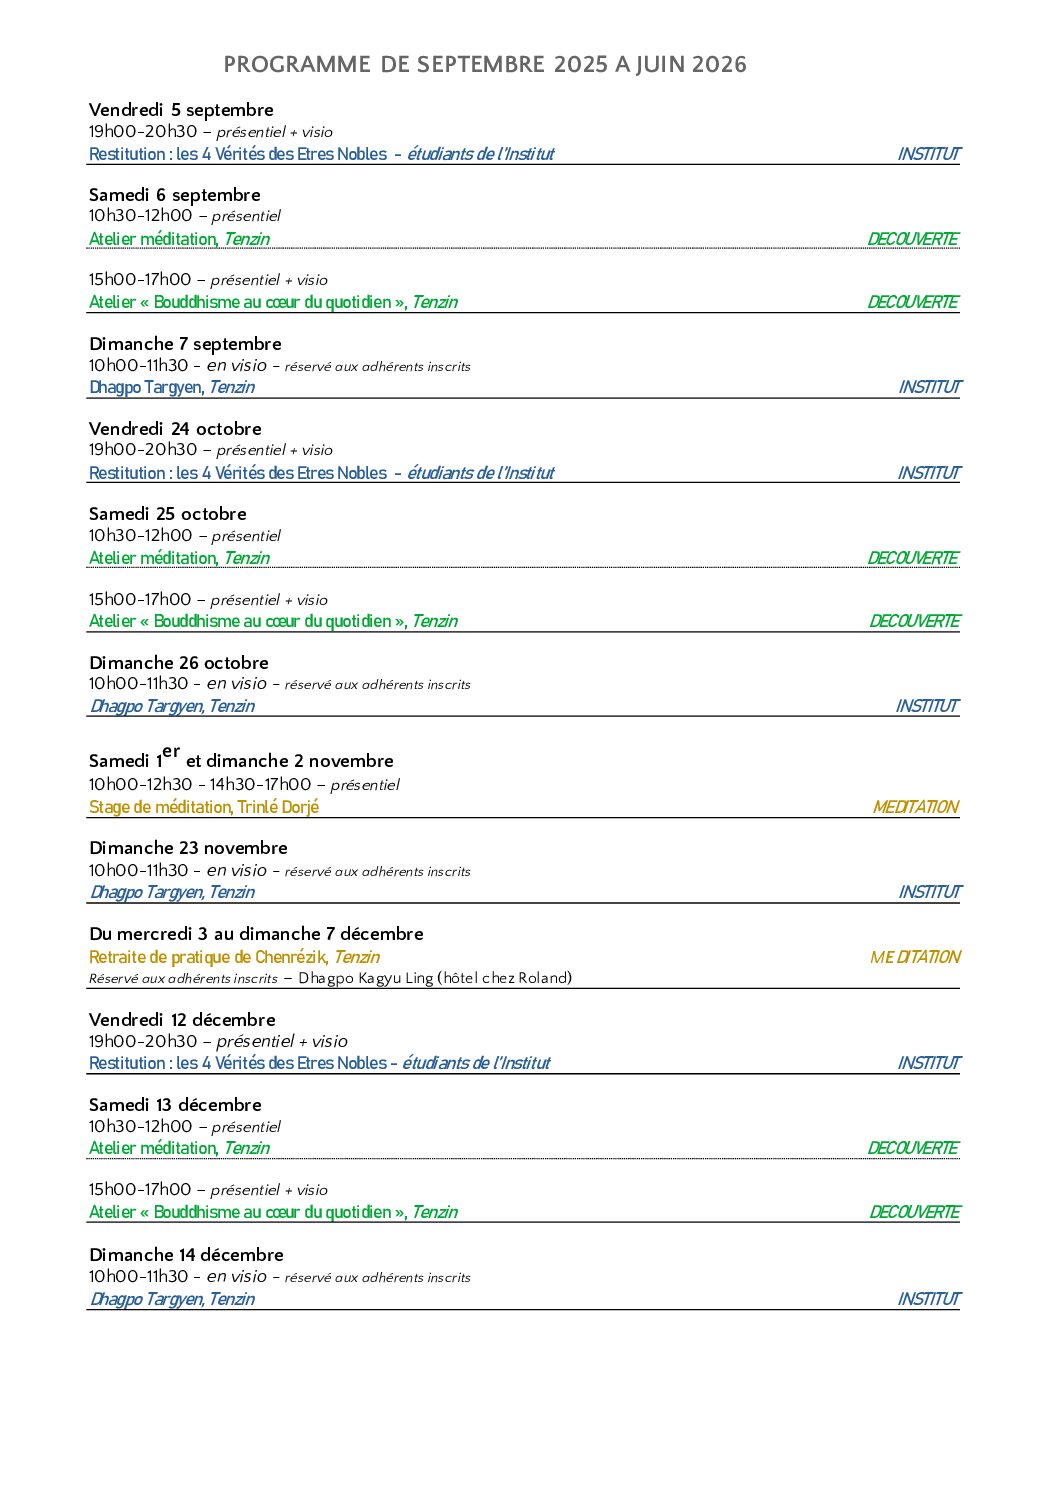Click 'Réservé aux adhérents inscrits' under Chenrézik retreat

pos(183,979)
